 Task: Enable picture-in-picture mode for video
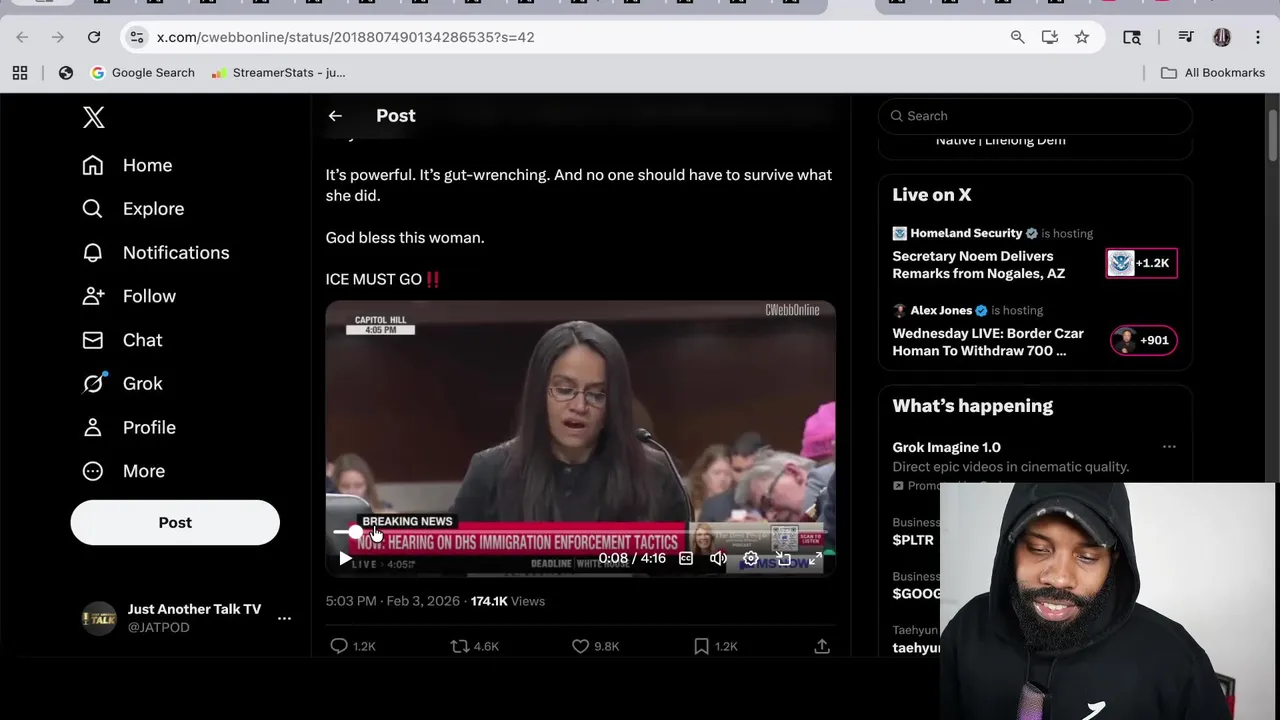pos(783,559)
